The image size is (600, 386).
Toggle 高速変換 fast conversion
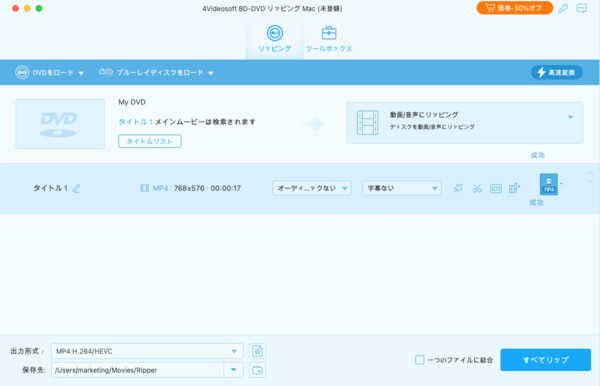click(557, 72)
